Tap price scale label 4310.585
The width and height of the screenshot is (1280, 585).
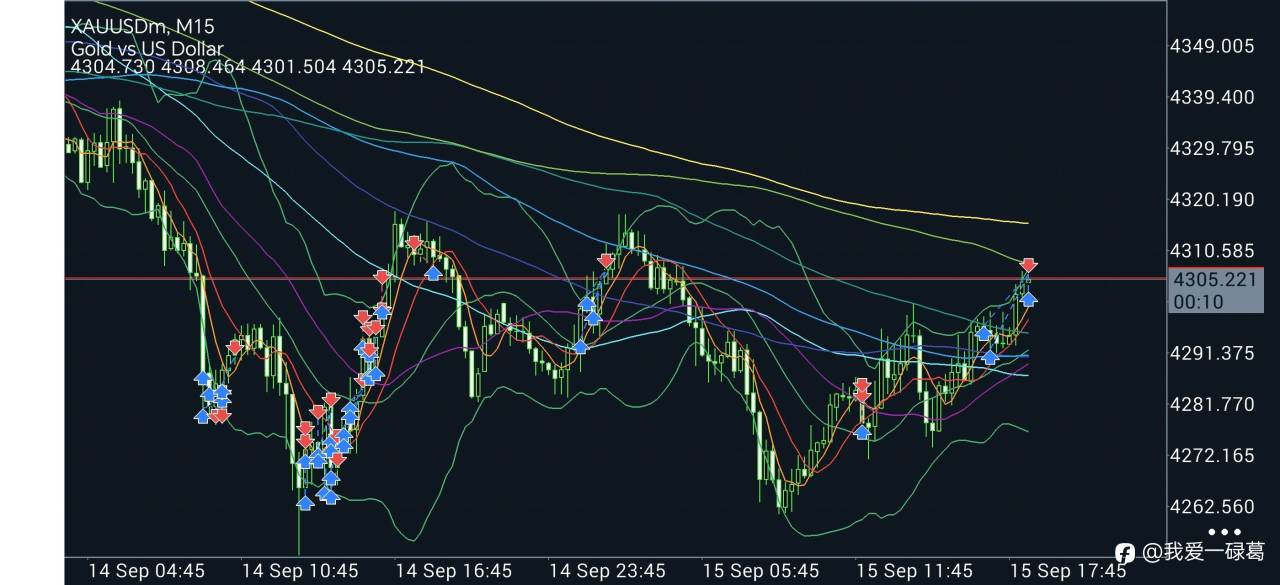1212,250
